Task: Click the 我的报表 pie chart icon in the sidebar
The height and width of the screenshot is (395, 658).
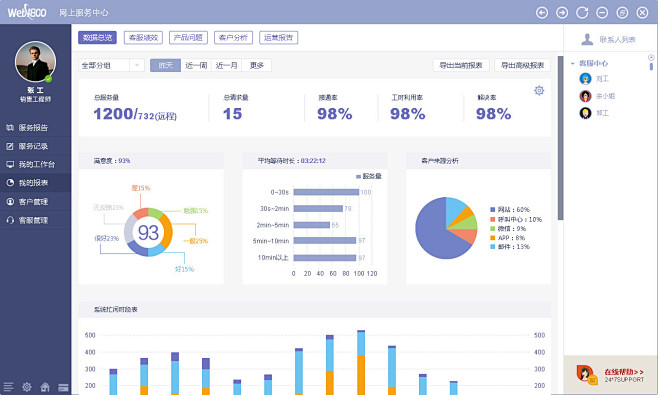Action: pos(10,183)
